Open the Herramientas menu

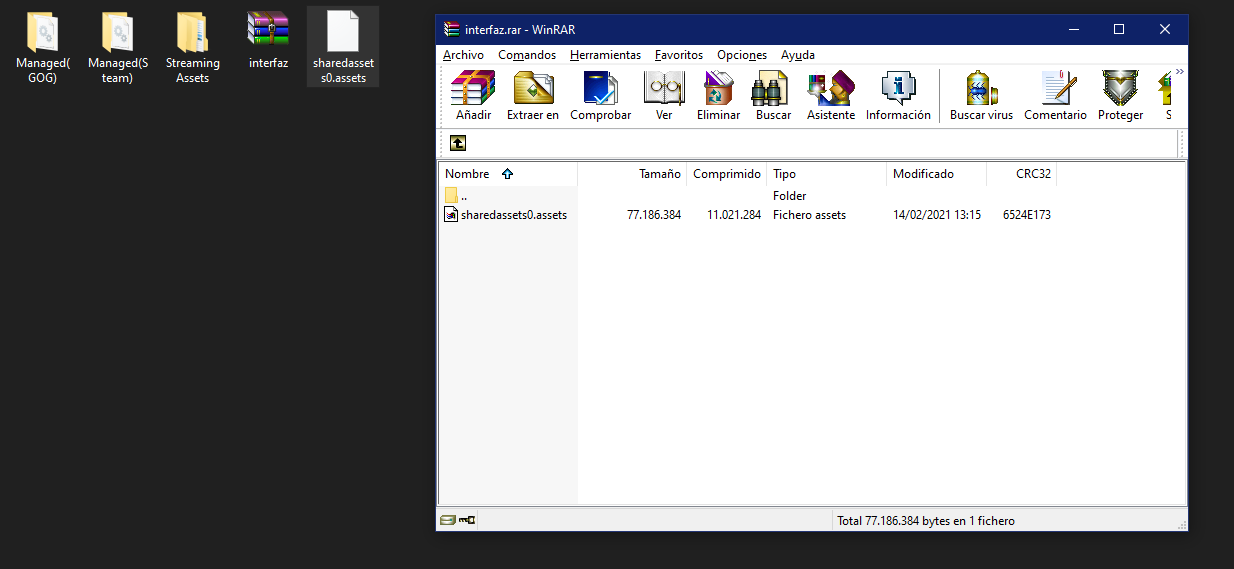coord(605,55)
